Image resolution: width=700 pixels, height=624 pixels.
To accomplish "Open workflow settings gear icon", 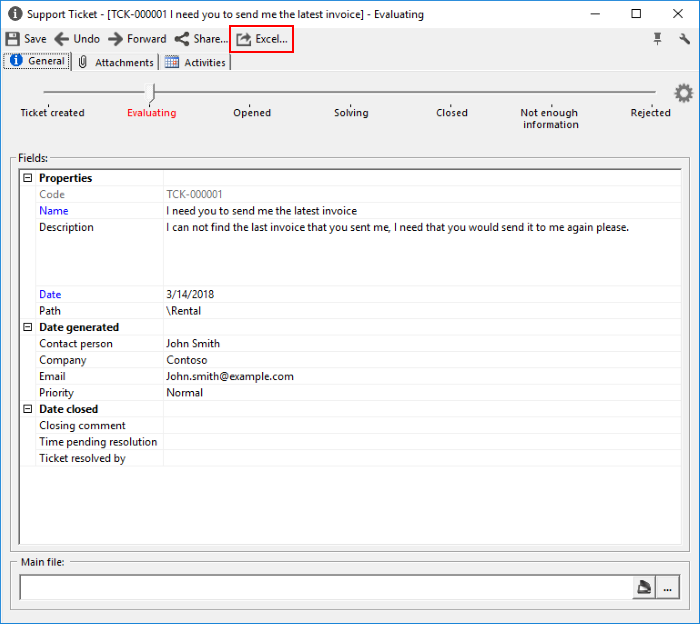I will (x=683, y=93).
